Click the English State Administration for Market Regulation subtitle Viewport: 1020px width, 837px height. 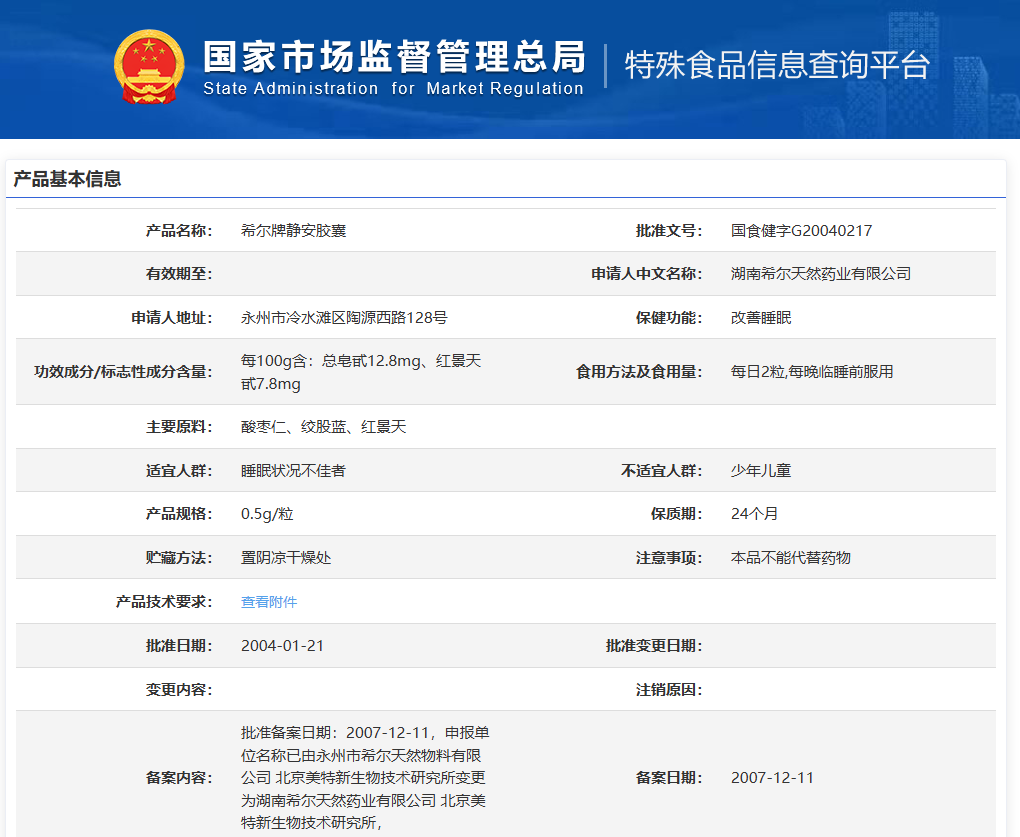pos(393,89)
